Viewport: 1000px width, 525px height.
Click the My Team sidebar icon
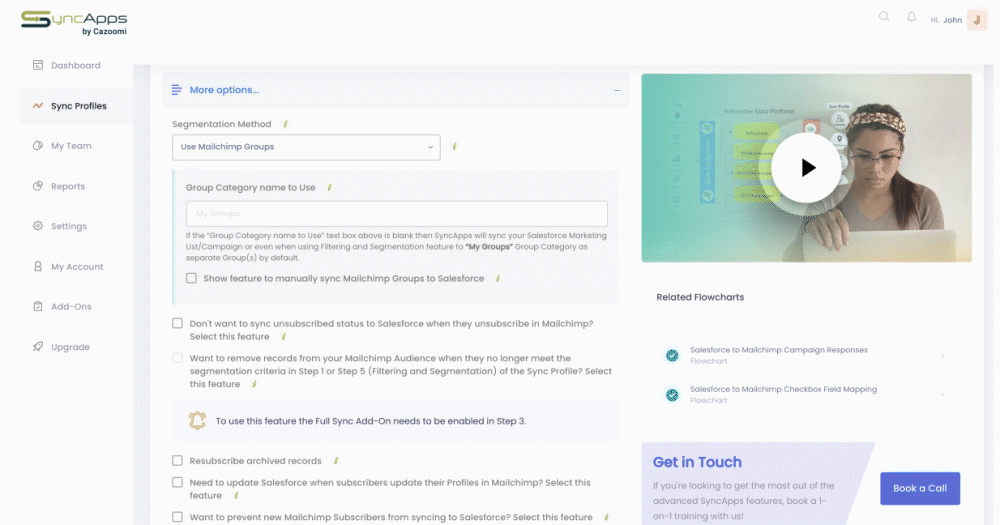38,145
